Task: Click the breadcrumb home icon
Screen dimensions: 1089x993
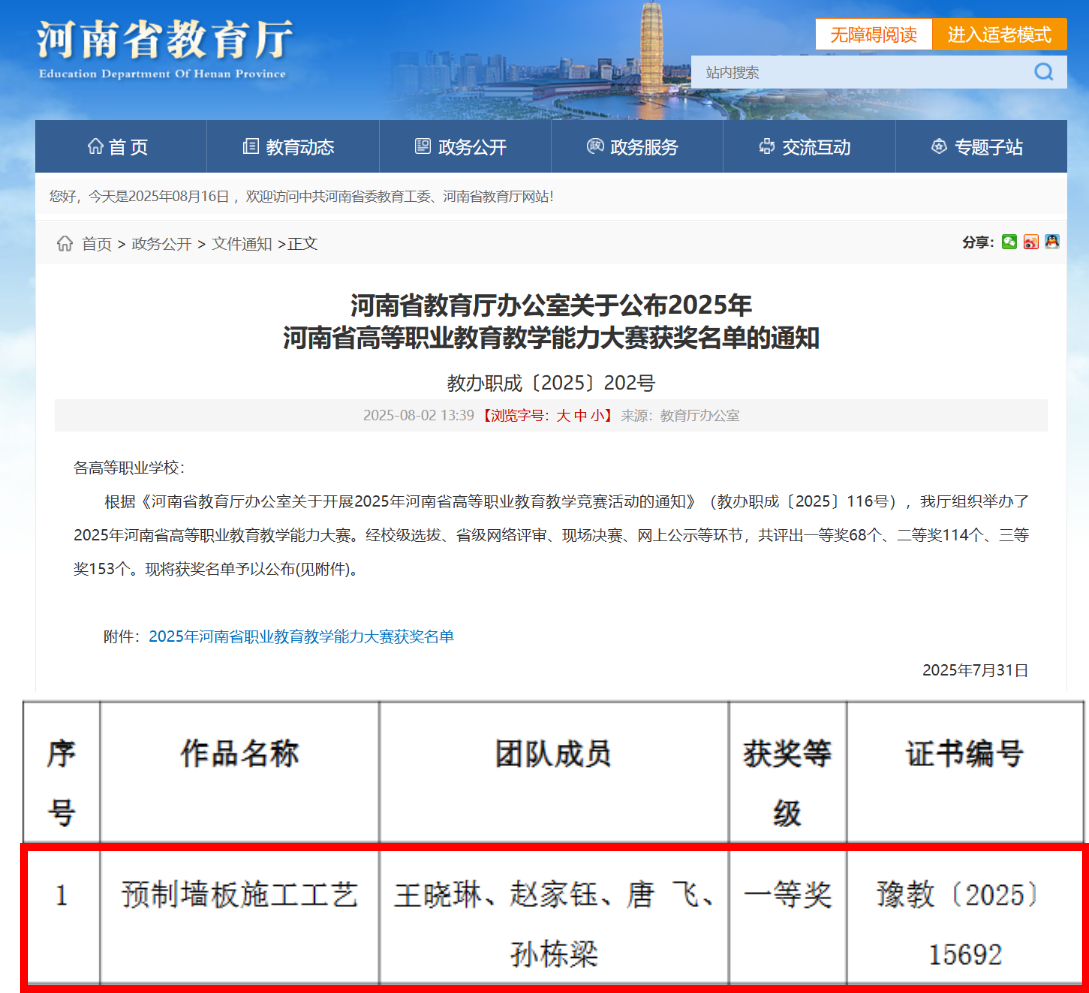Action: pyautogui.click(x=65, y=244)
